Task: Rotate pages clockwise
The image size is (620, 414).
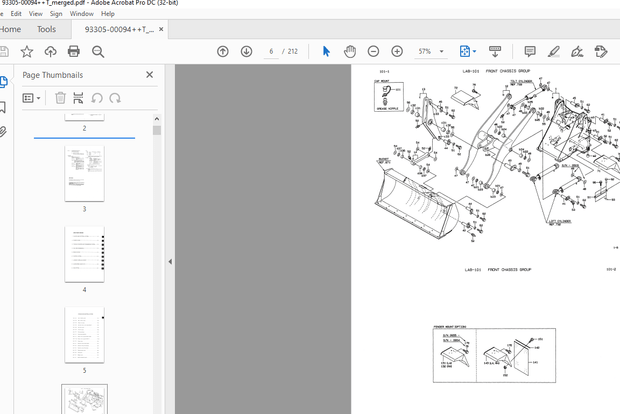Action: click(115, 98)
